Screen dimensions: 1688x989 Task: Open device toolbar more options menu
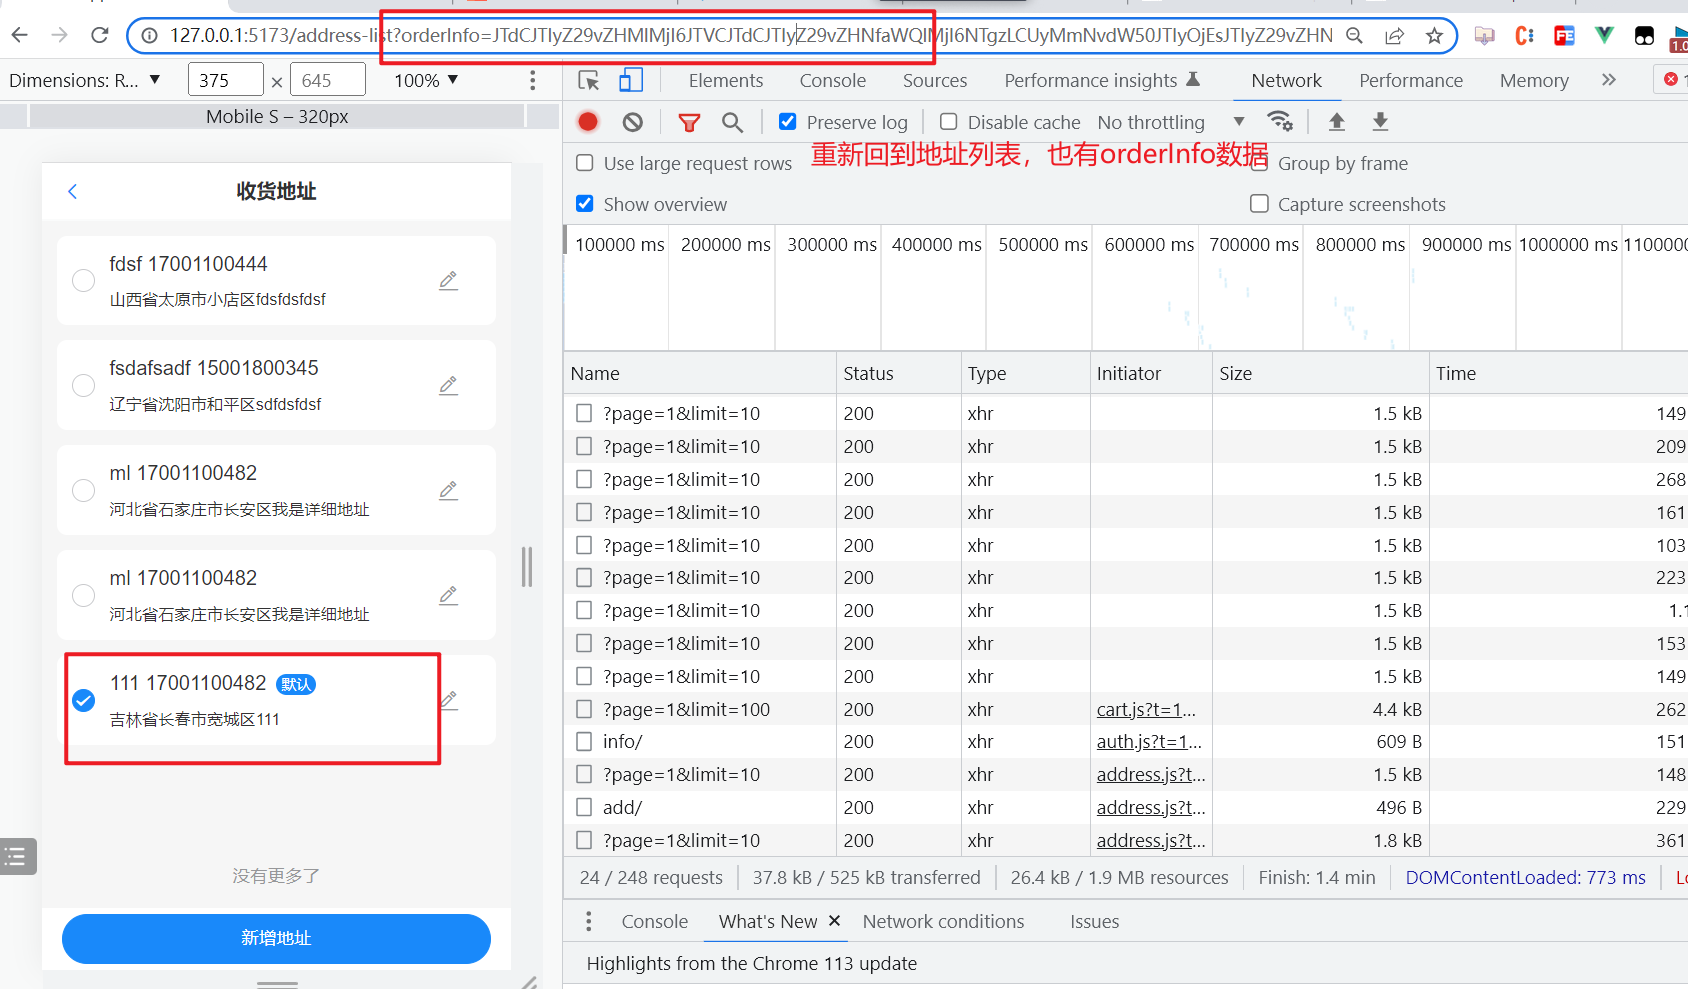pyautogui.click(x=532, y=80)
